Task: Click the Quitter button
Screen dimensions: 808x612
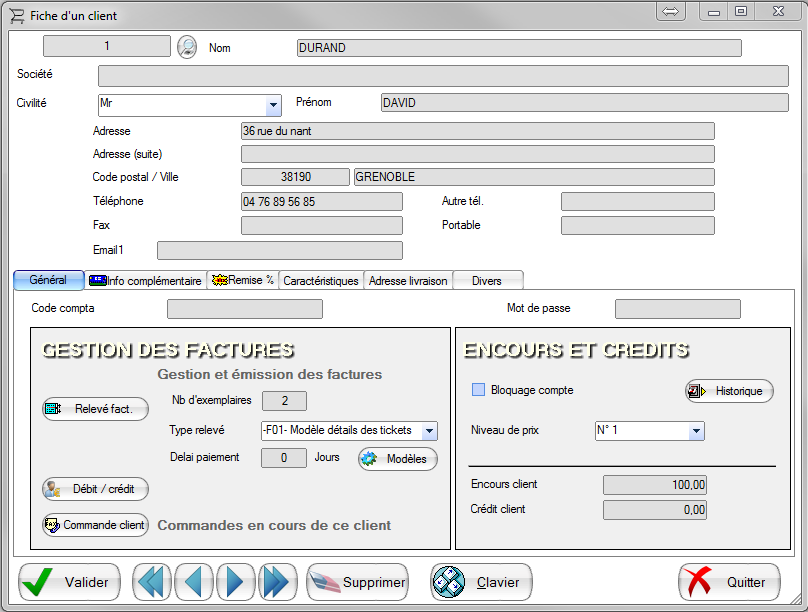Action: tap(729, 582)
